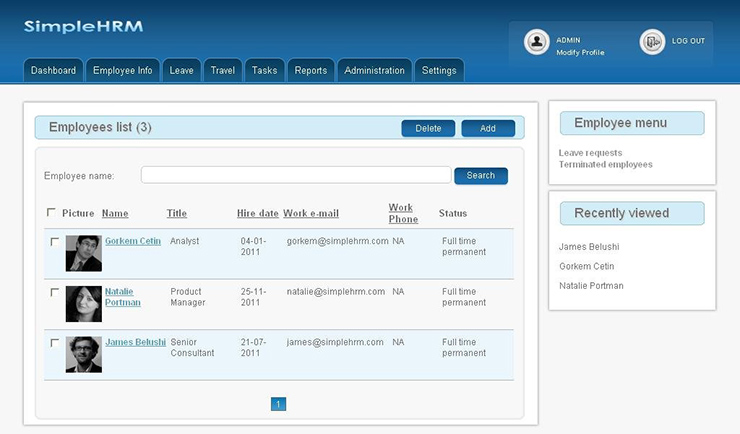Screen dimensions: 740x434
Task: Switch to the Reports tab
Action: (311, 71)
